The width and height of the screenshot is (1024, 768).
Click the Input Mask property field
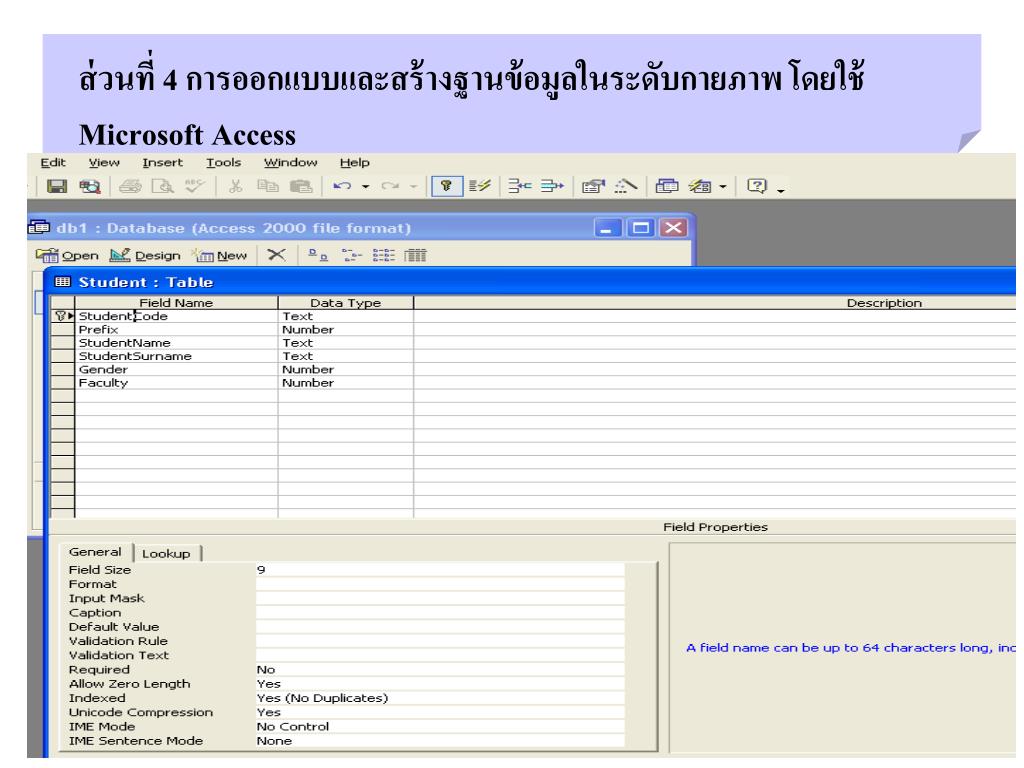tap(440, 599)
